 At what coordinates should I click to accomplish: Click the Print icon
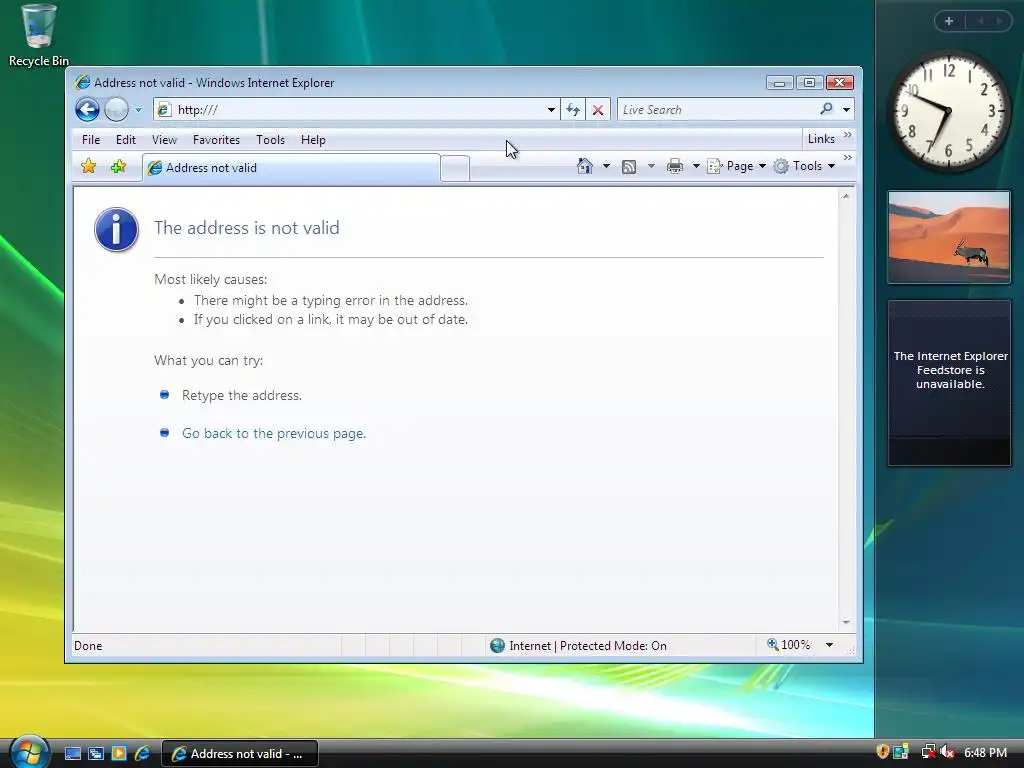coord(675,167)
